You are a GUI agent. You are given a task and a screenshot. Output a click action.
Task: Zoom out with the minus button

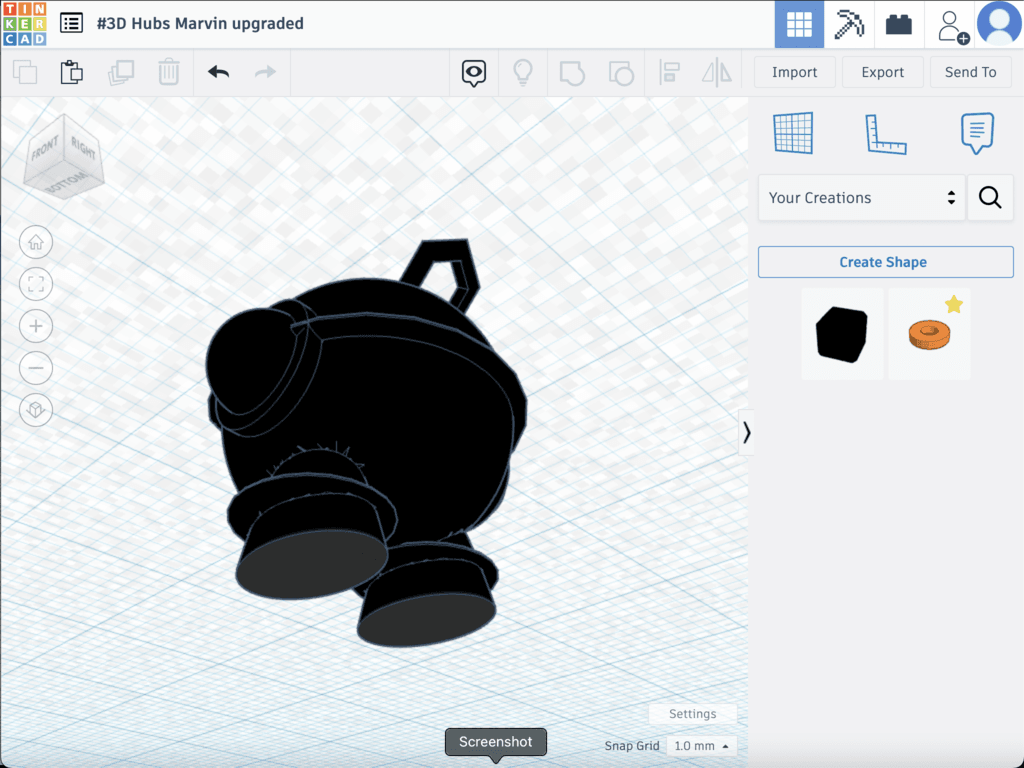coord(36,368)
